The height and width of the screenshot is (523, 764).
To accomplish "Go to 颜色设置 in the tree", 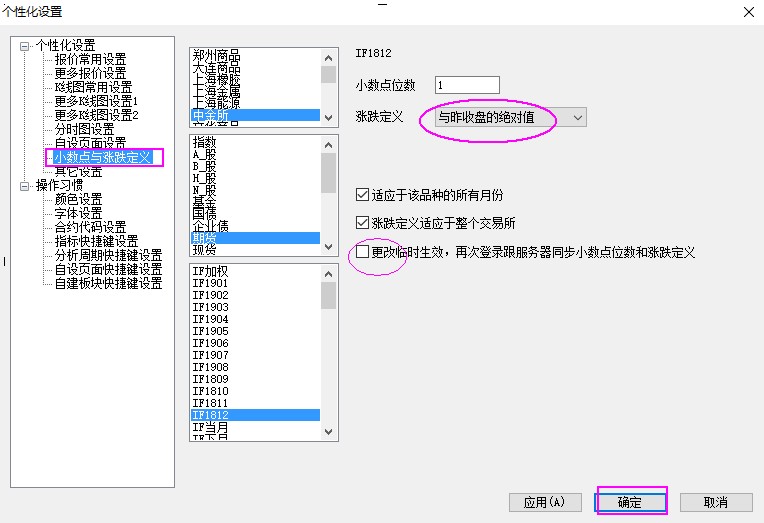I will pyautogui.click(x=78, y=199).
